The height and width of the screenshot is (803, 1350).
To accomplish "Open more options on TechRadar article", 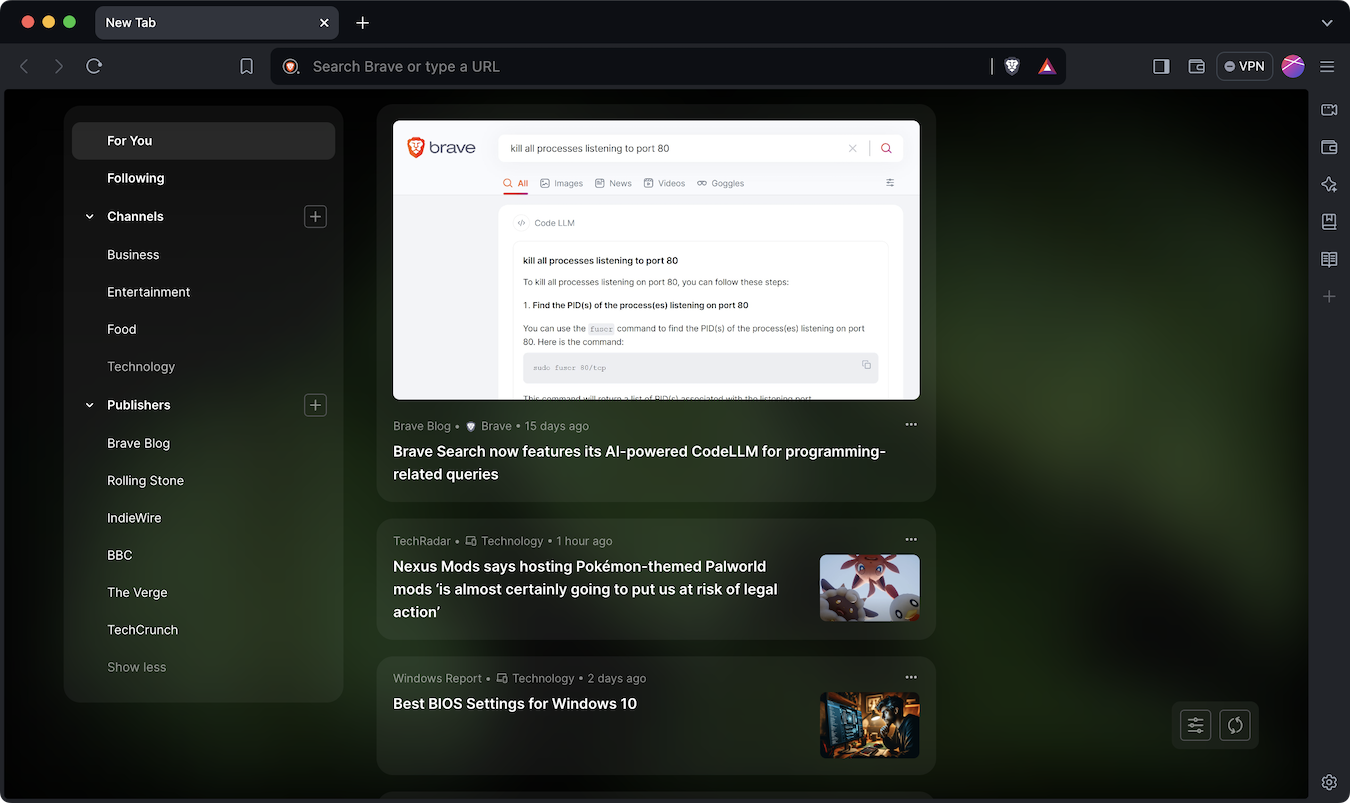I will (910, 540).
